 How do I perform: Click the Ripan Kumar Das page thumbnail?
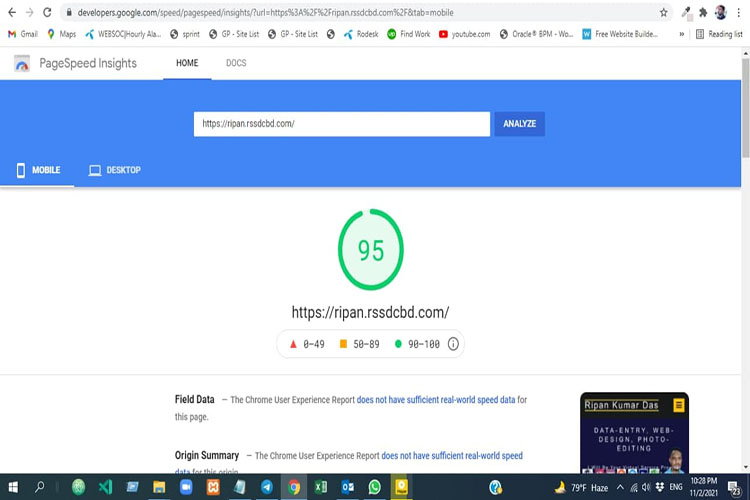tap(634, 433)
